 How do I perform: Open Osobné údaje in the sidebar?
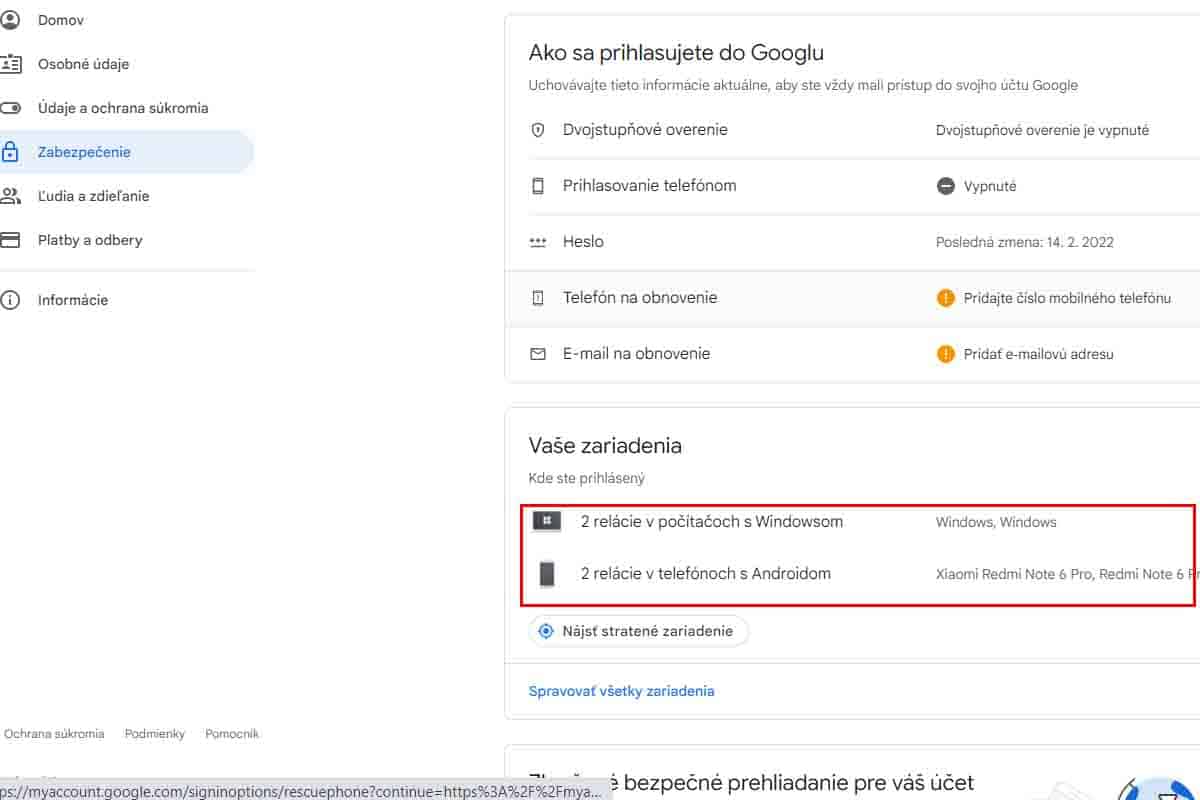pos(126,64)
